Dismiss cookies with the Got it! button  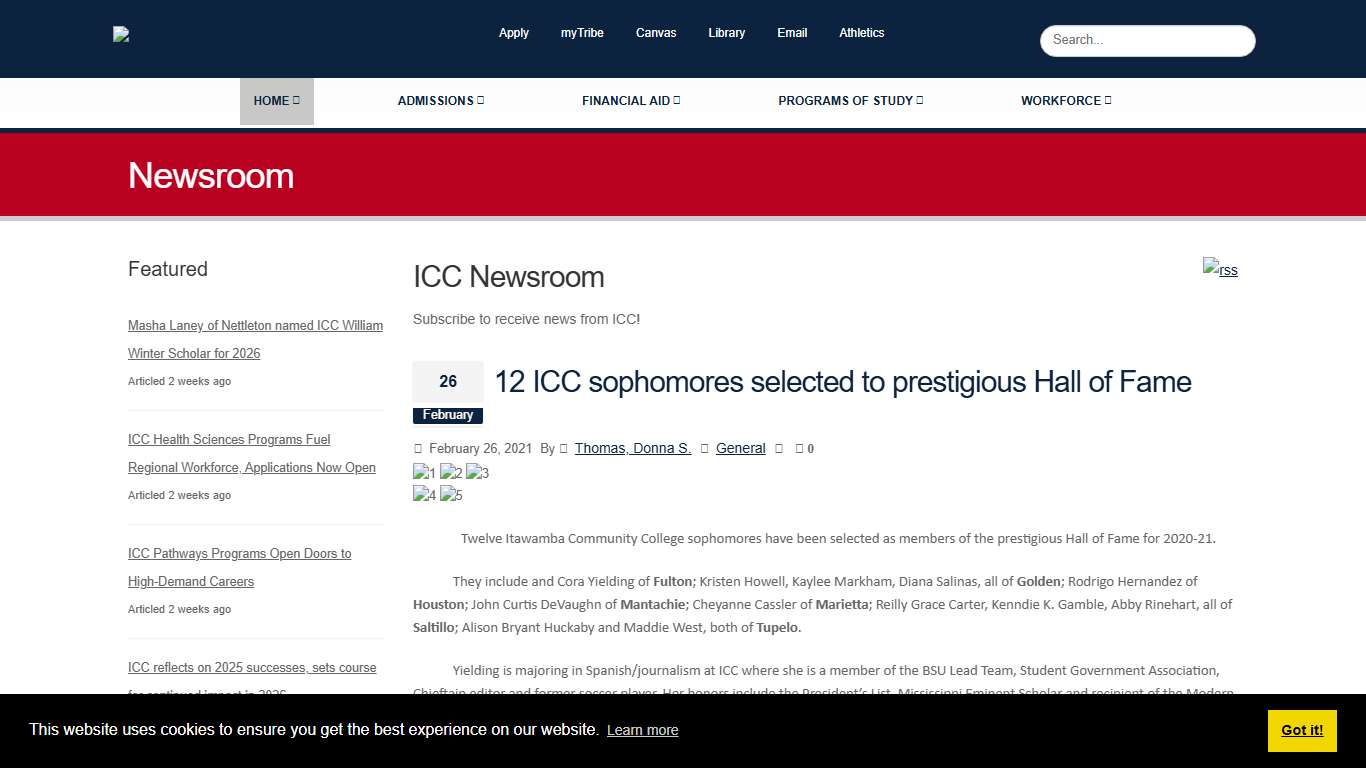(1301, 730)
